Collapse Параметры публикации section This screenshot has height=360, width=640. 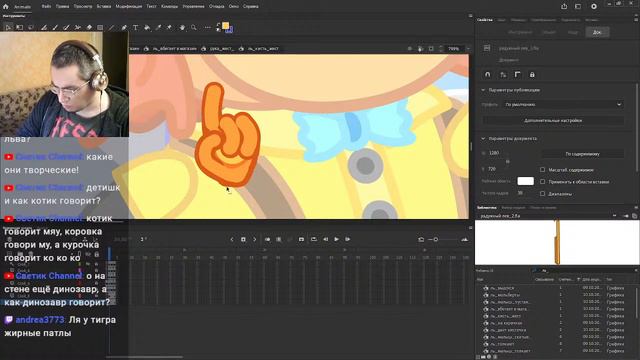(483, 90)
